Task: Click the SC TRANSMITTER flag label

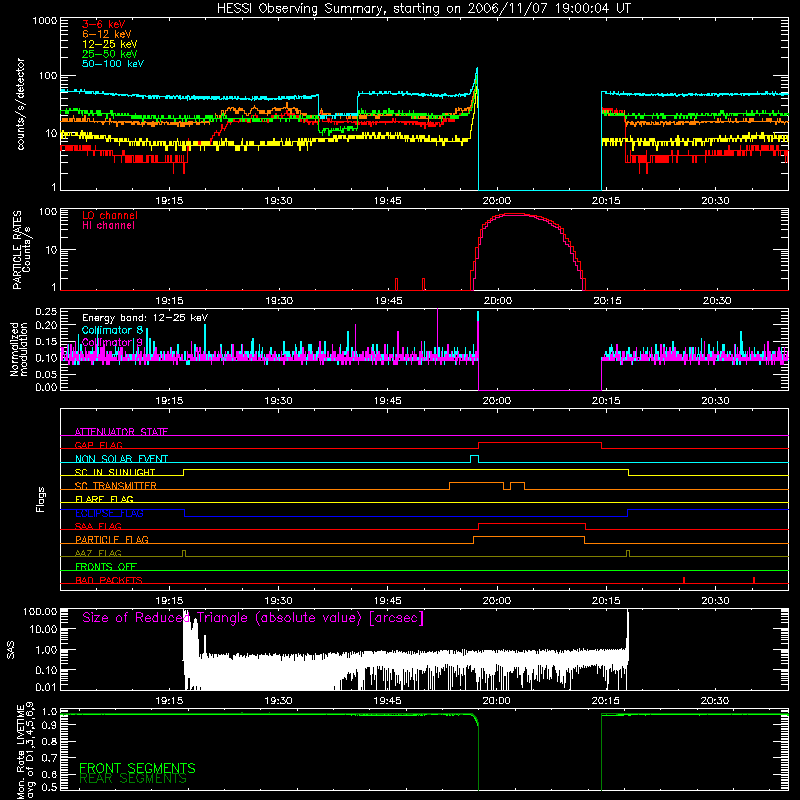Action: (116, 486)
